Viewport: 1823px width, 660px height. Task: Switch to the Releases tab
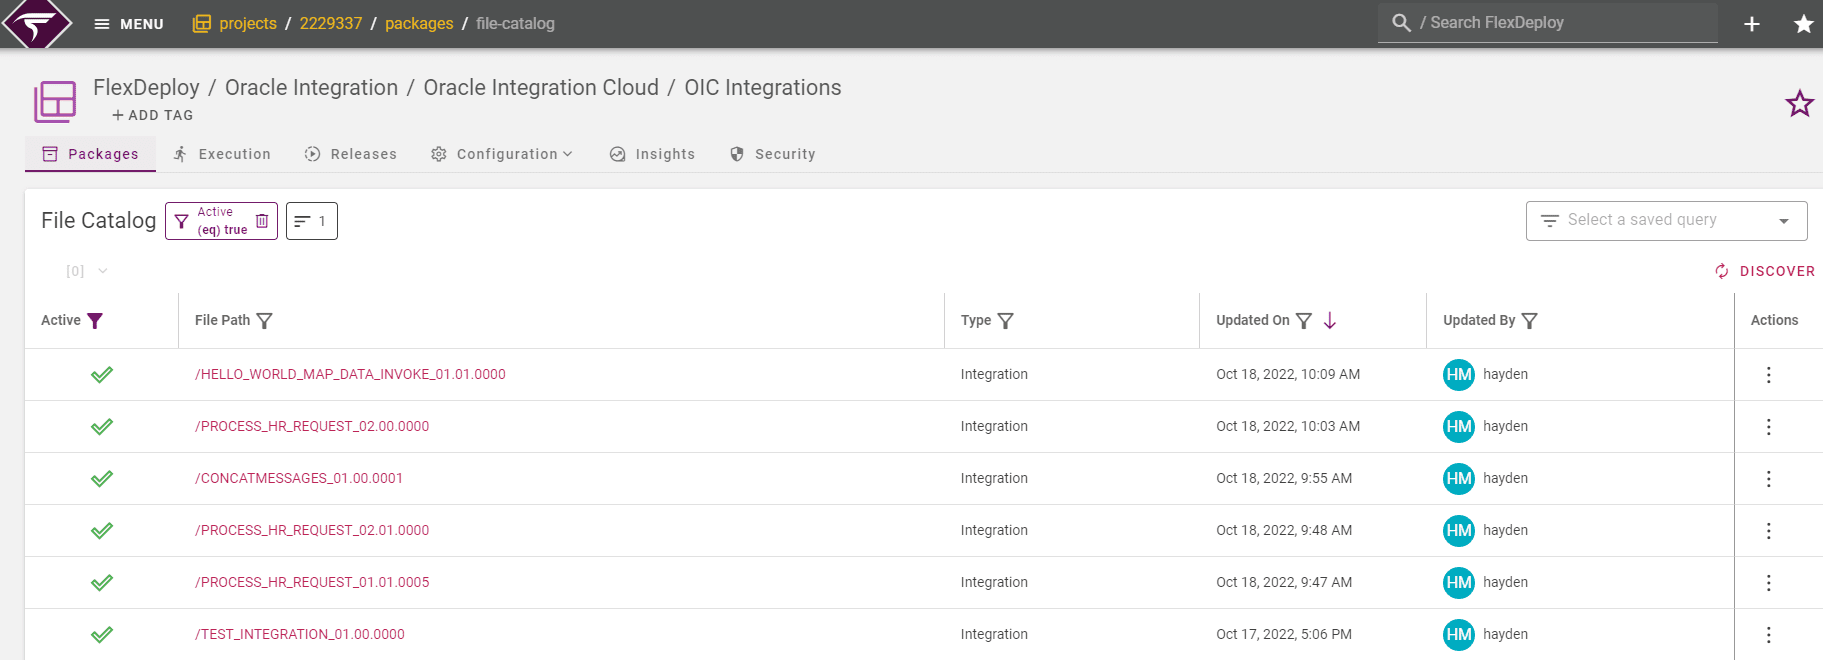point(351,154)
